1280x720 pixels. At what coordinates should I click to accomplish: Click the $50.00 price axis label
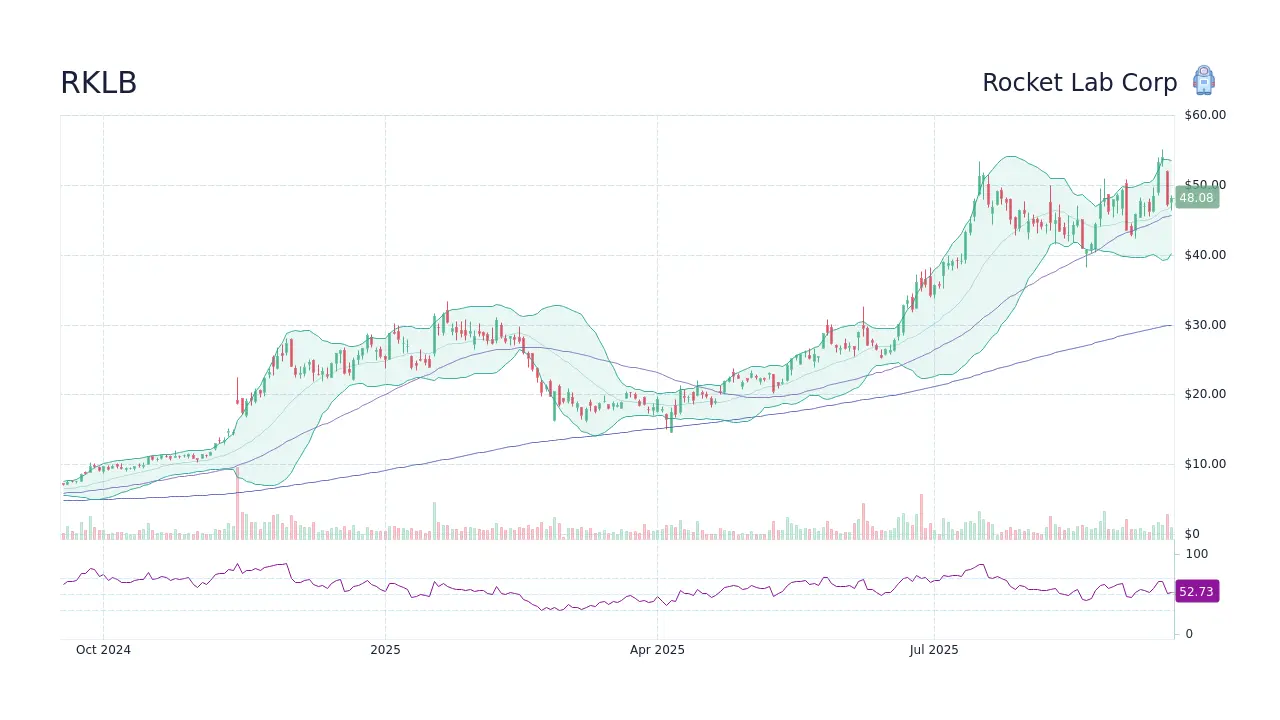(x=1205, y=185)
